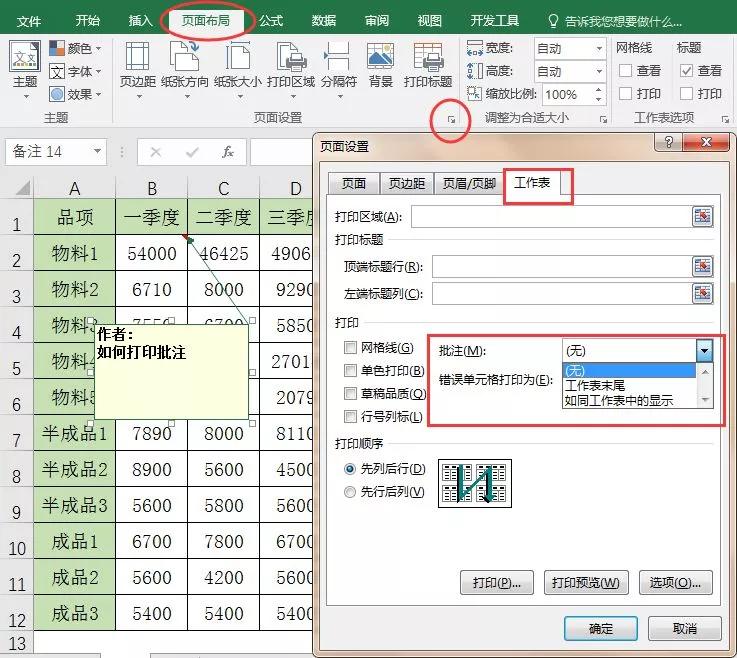Viewport: 737px width, 658px height.
Task: Enable 草稿品质(Q) checkbox
Action: 350,393
